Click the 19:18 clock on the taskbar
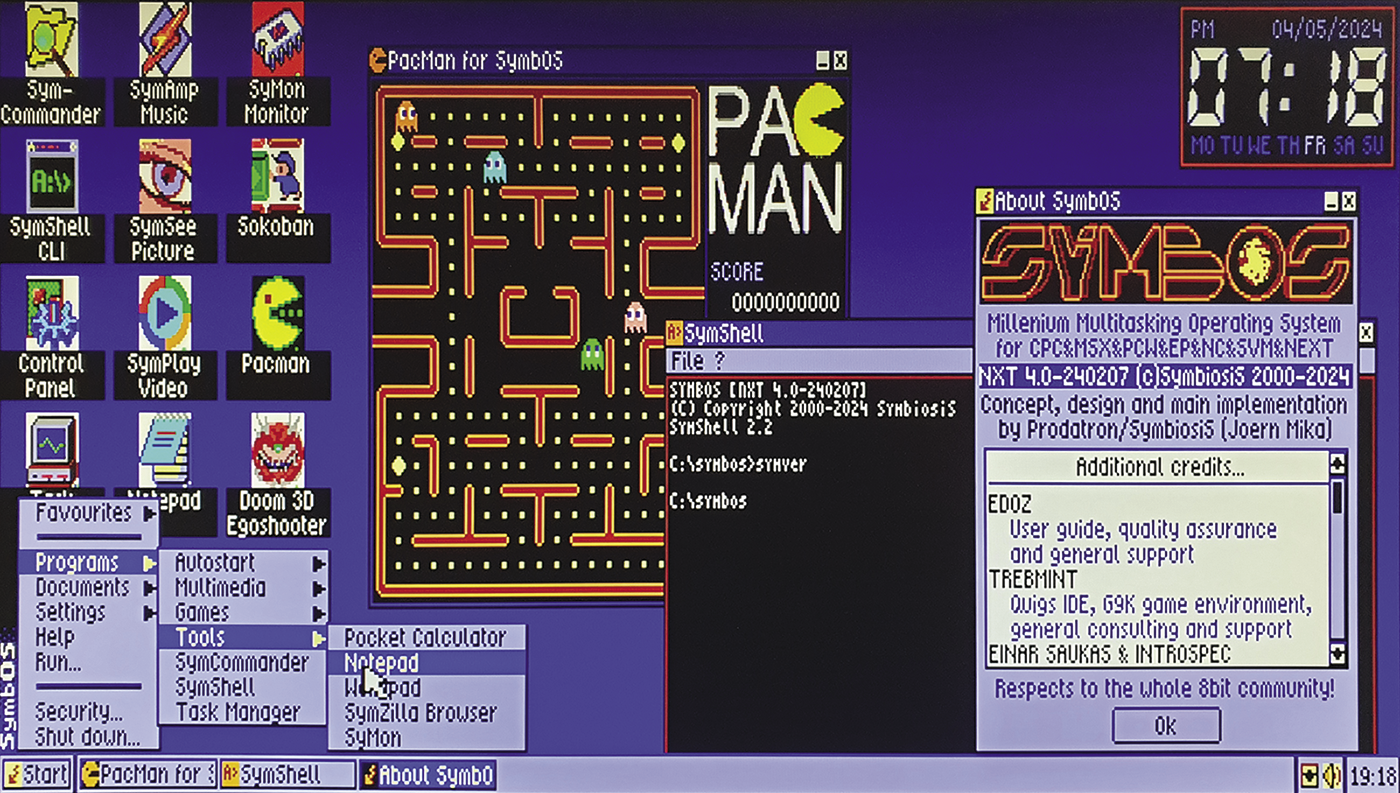Screen dimensions: 1400x793 click(1372, 775)
